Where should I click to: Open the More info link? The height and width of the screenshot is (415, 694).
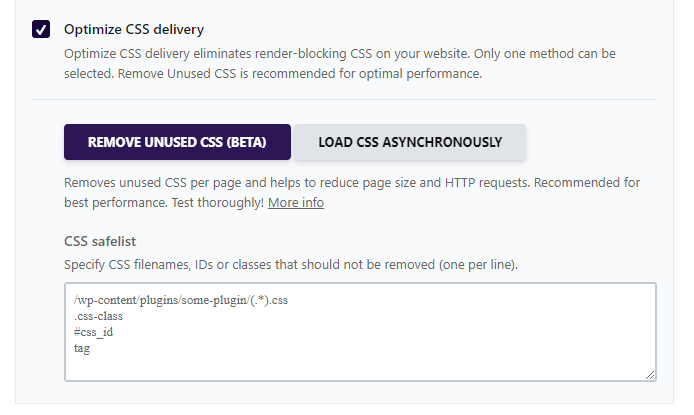click(296, 203)
